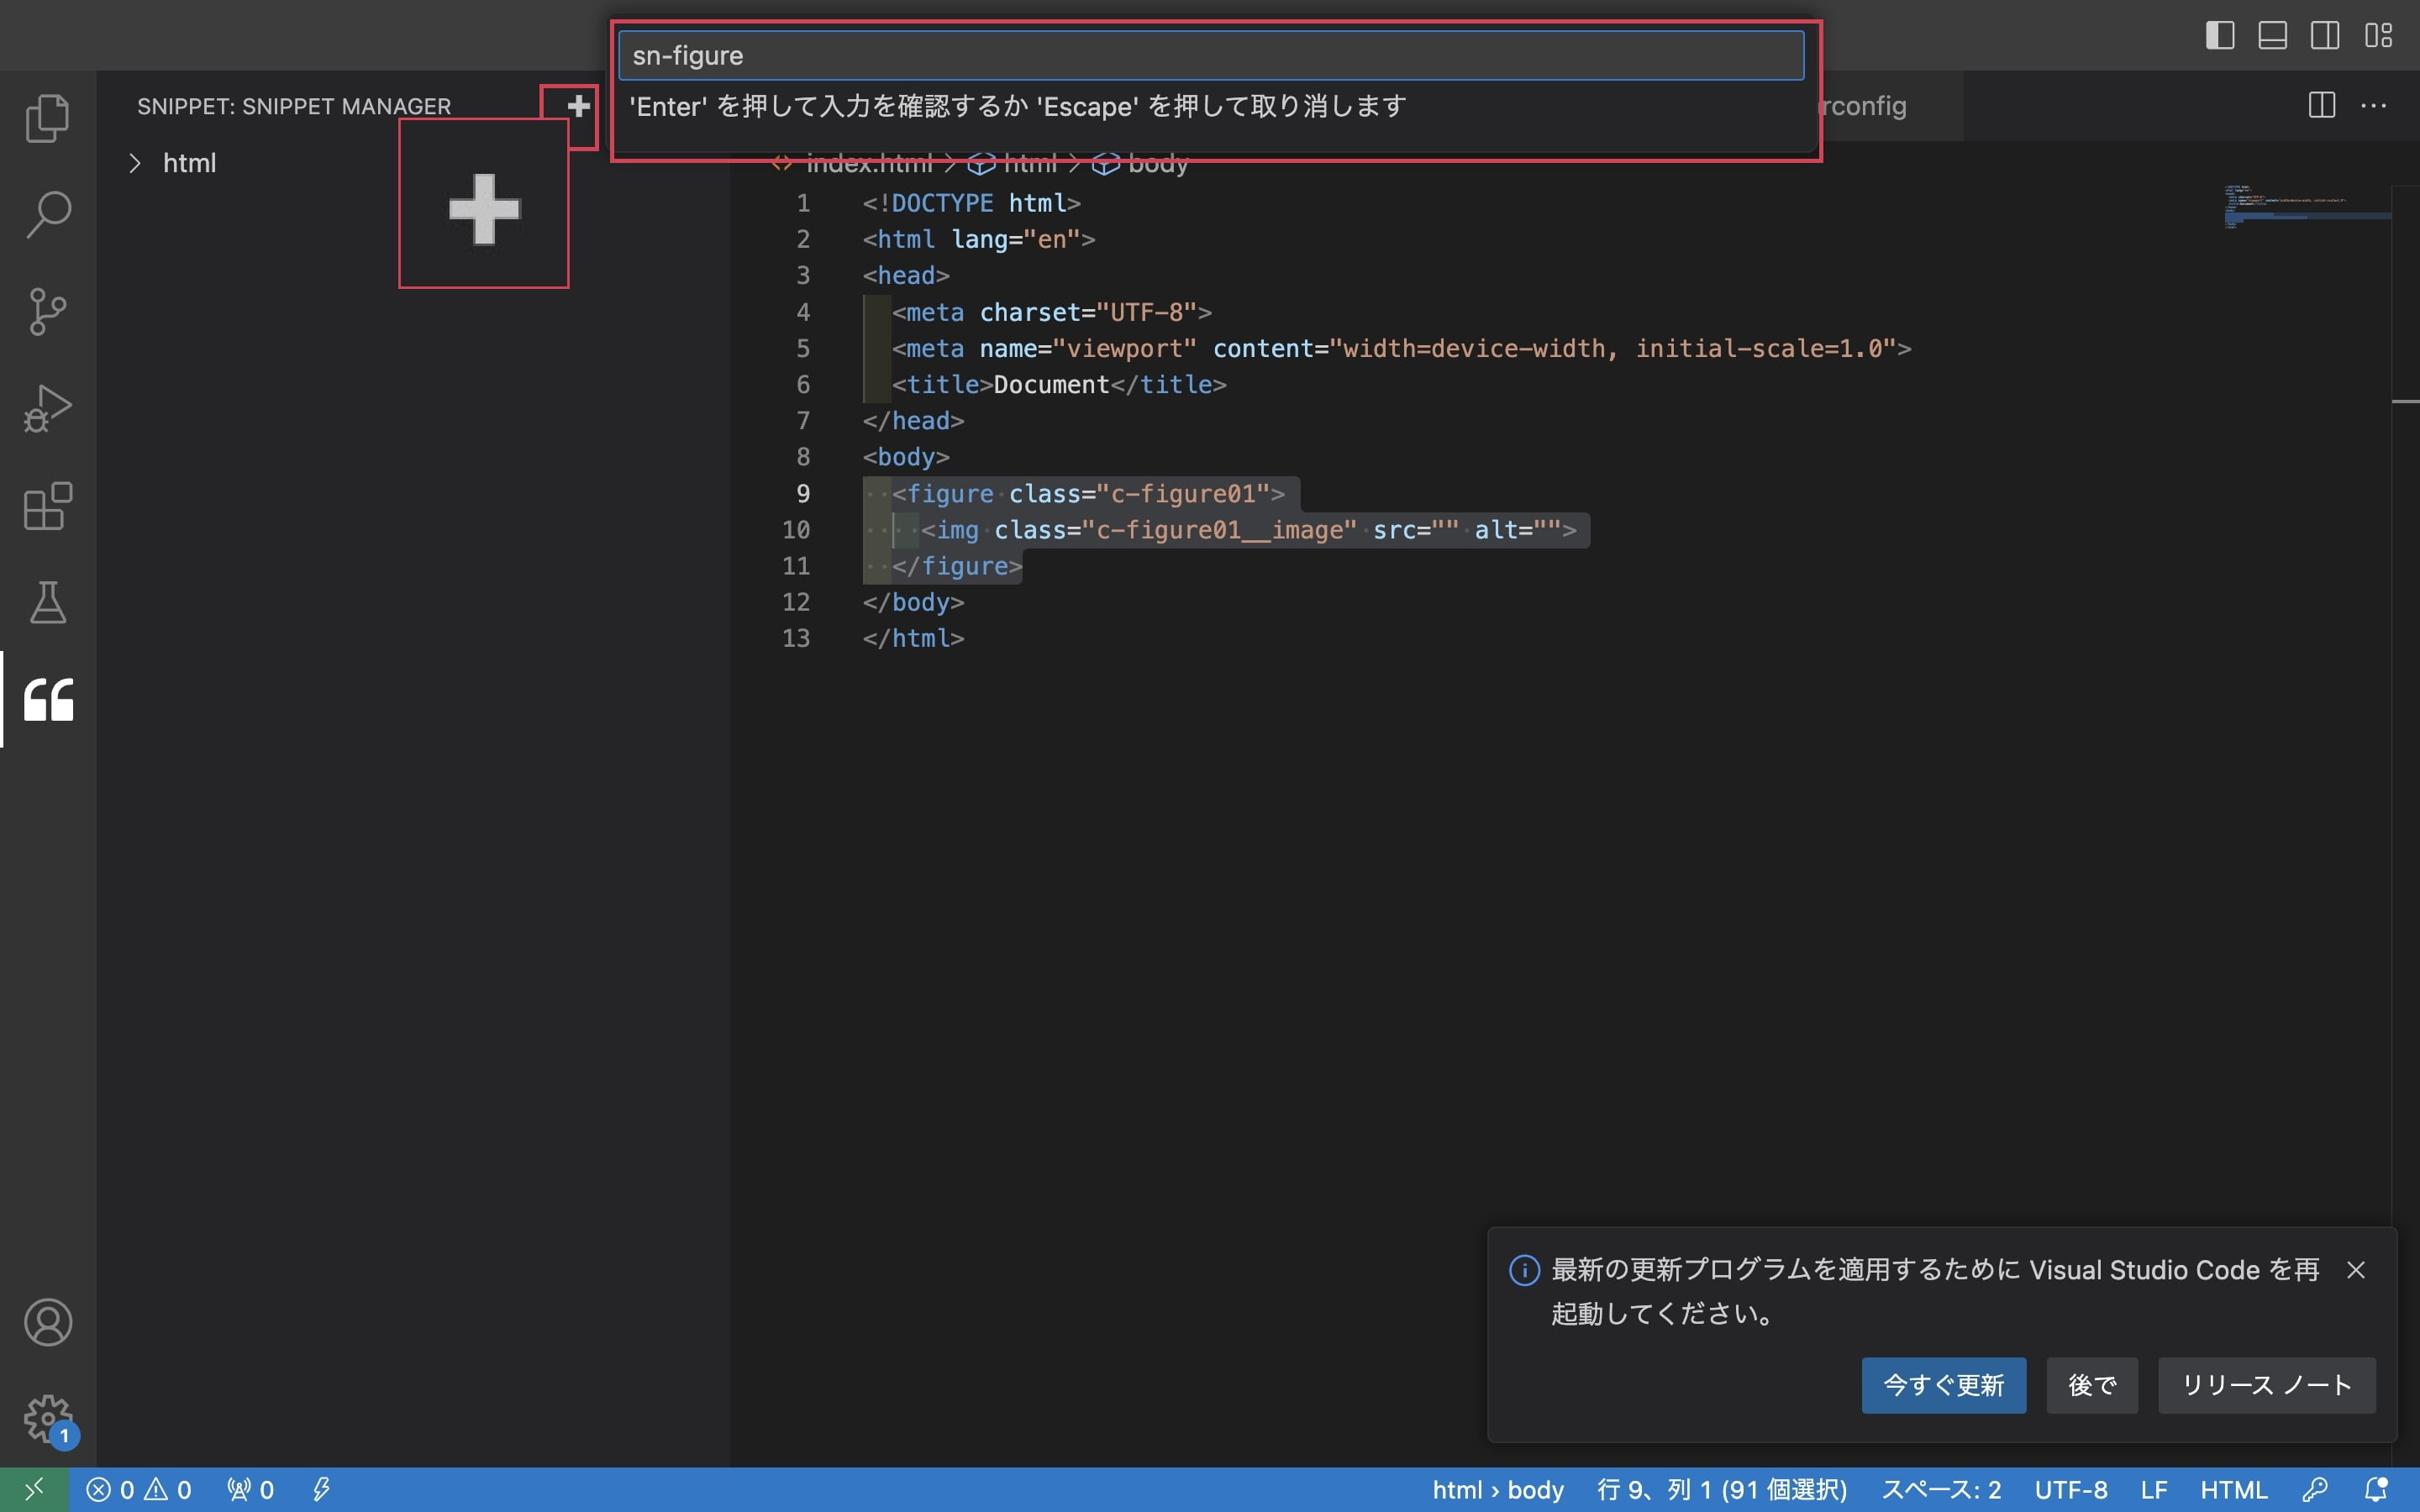Select the Snippet Manager quote icon

click(x=47, y=699)
